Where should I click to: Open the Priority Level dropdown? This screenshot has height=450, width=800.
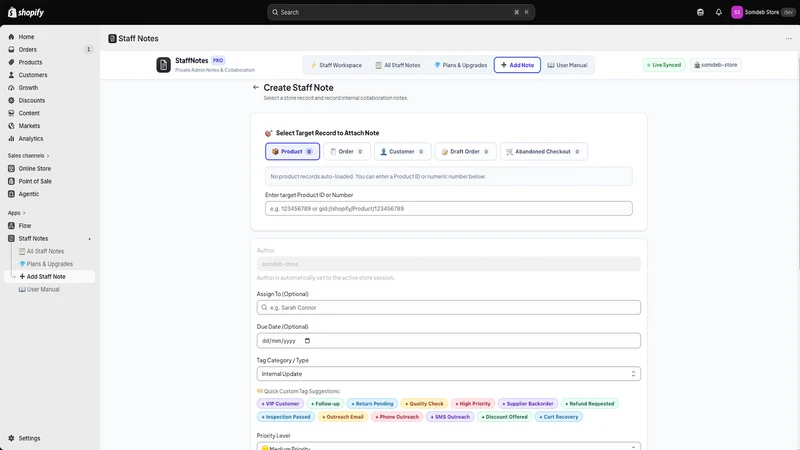[x=448, y=446]
